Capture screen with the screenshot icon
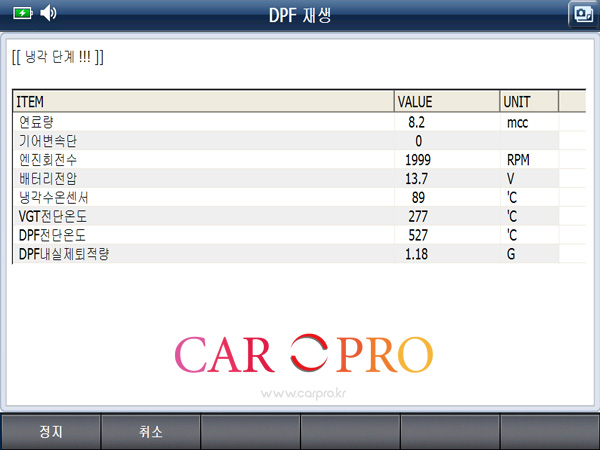Viewport: 600px width, 450px height. pos(583,14)
